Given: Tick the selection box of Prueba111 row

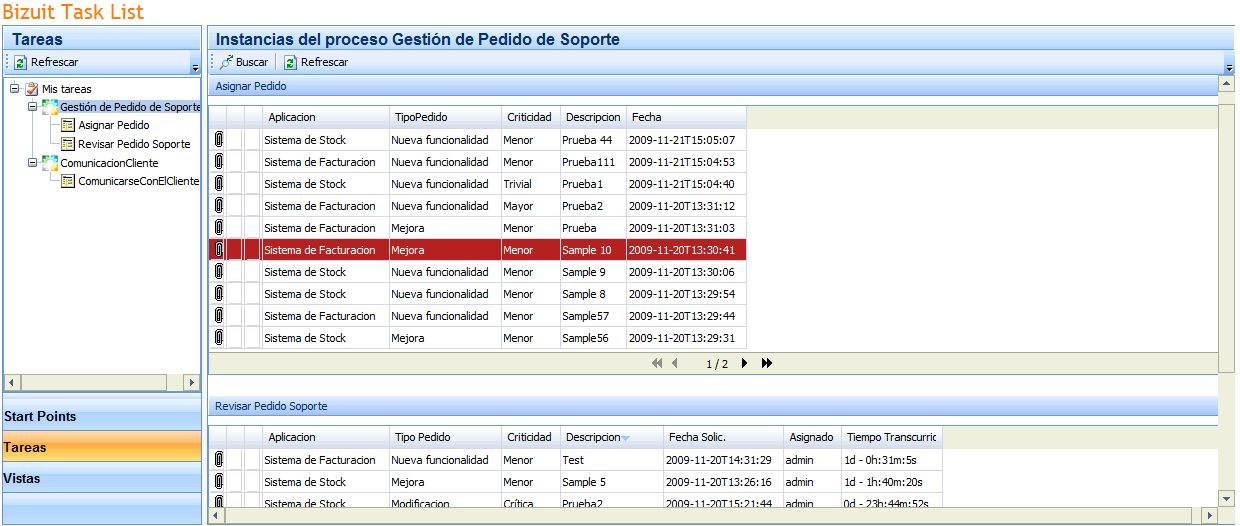Looking at the screenshot, I should point(236,162).
